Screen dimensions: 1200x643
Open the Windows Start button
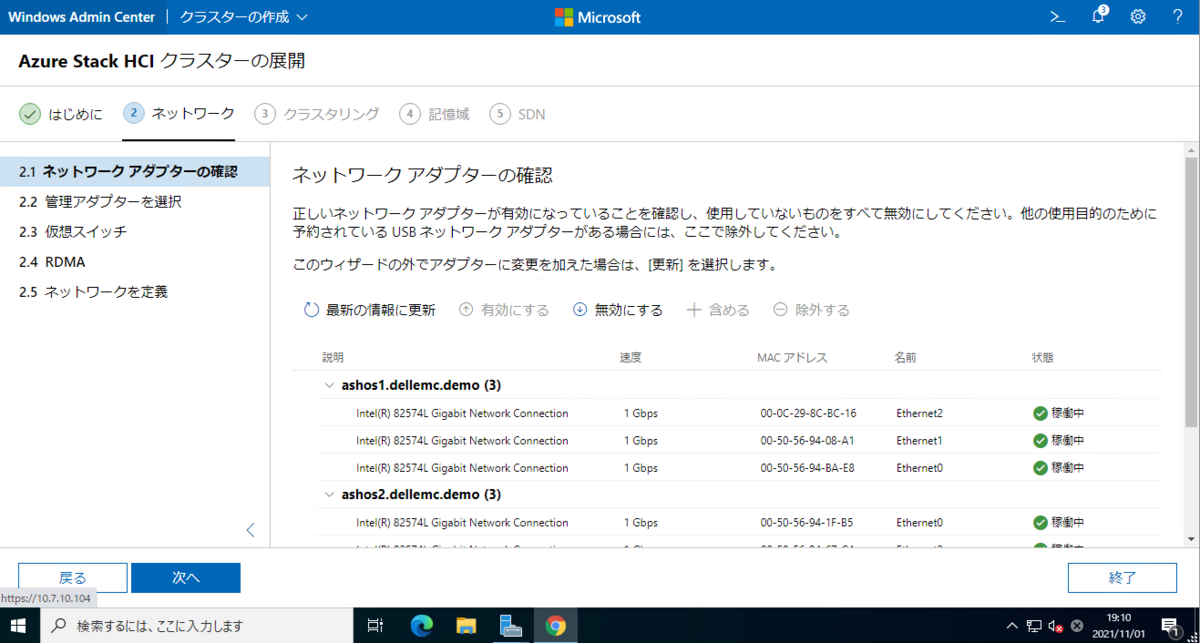(x=20, y=626)
